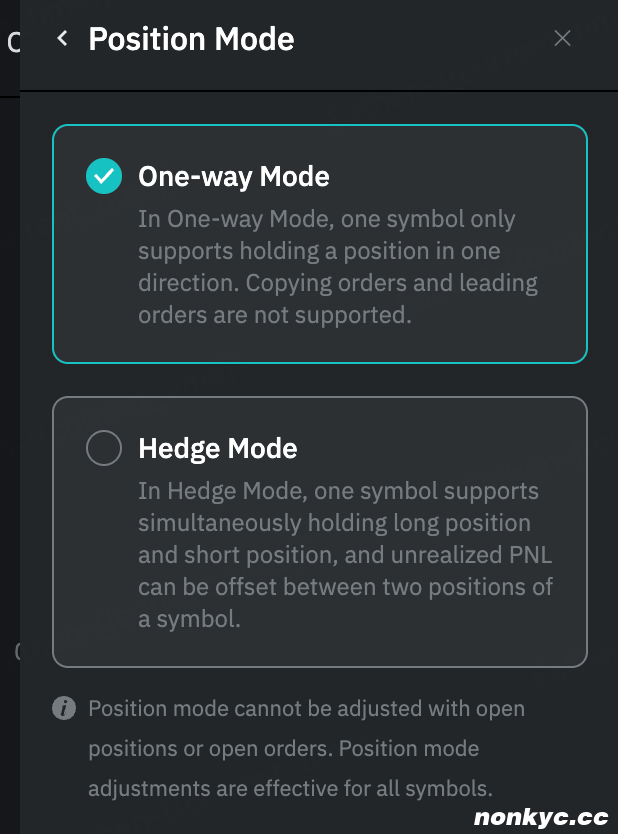The height and width of the screenshot is (834, 618).
Task: Close the Position Mode panel with X
Action: [x=562, y=39]
